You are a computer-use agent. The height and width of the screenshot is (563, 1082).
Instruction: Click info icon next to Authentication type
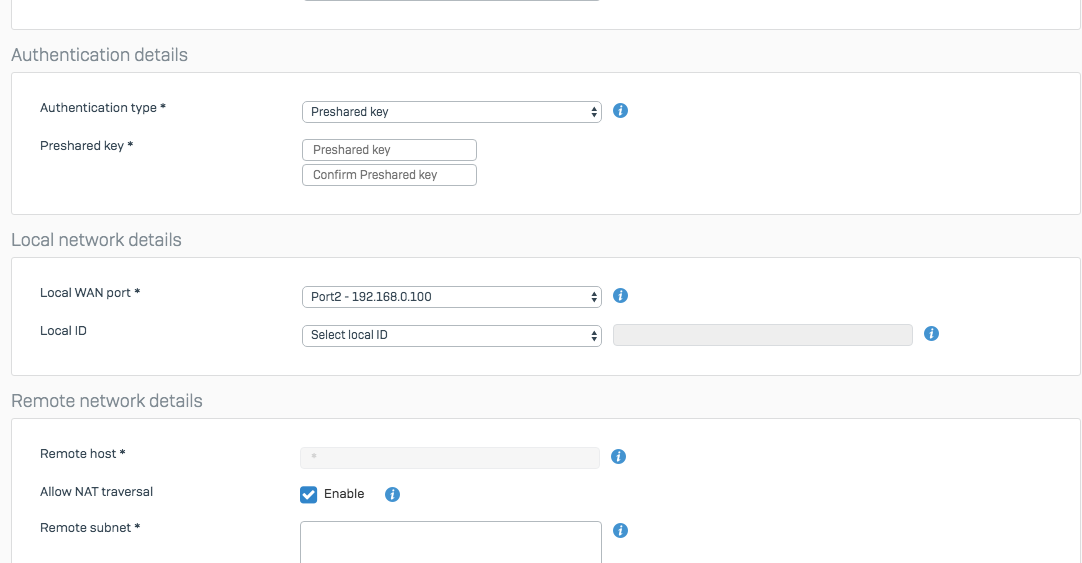620,111
